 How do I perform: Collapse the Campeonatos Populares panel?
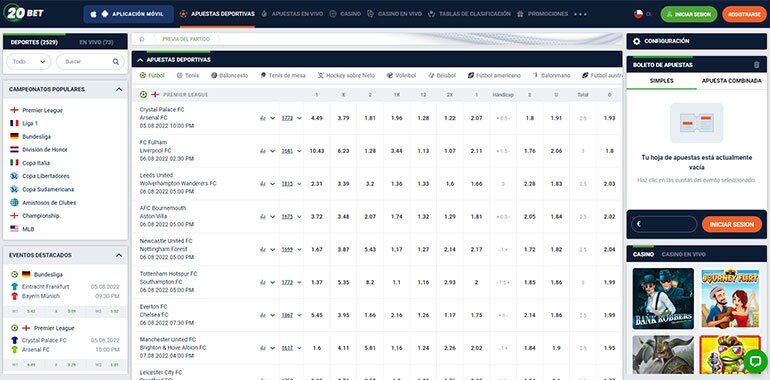tap(118, 89)
